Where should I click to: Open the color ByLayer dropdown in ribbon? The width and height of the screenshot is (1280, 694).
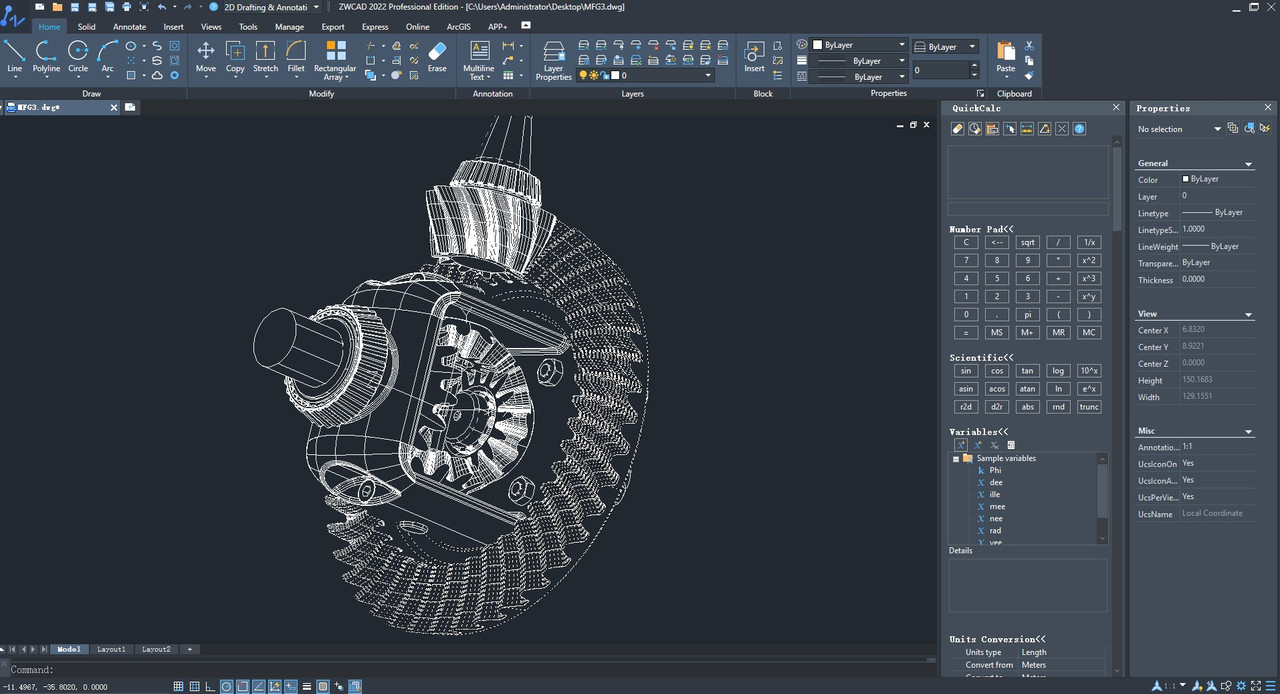point(859,45)
